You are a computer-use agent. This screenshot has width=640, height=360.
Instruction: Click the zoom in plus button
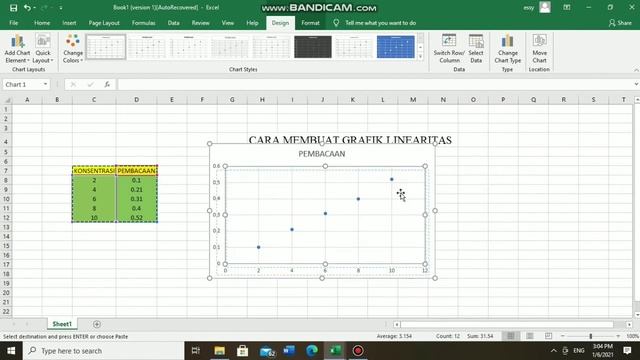(x=618, y=336)
